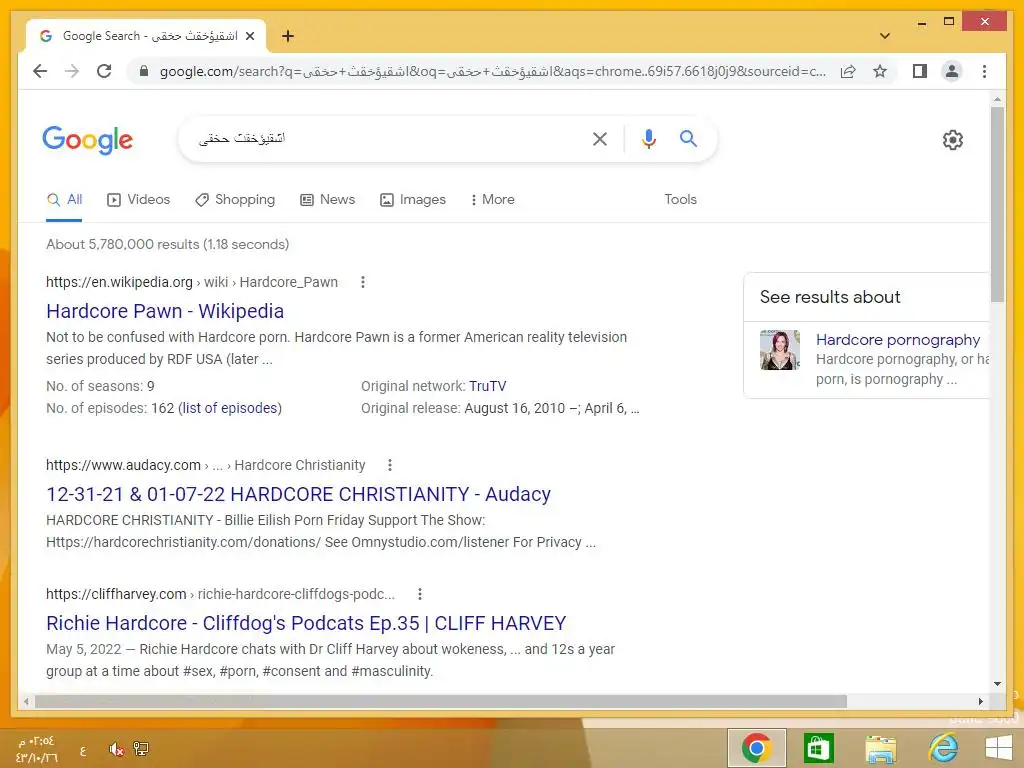This screenshot has height=768, width=1024.
Task: Close the Google Search tab
Action: pyautogui.click(x=249, y=36)
